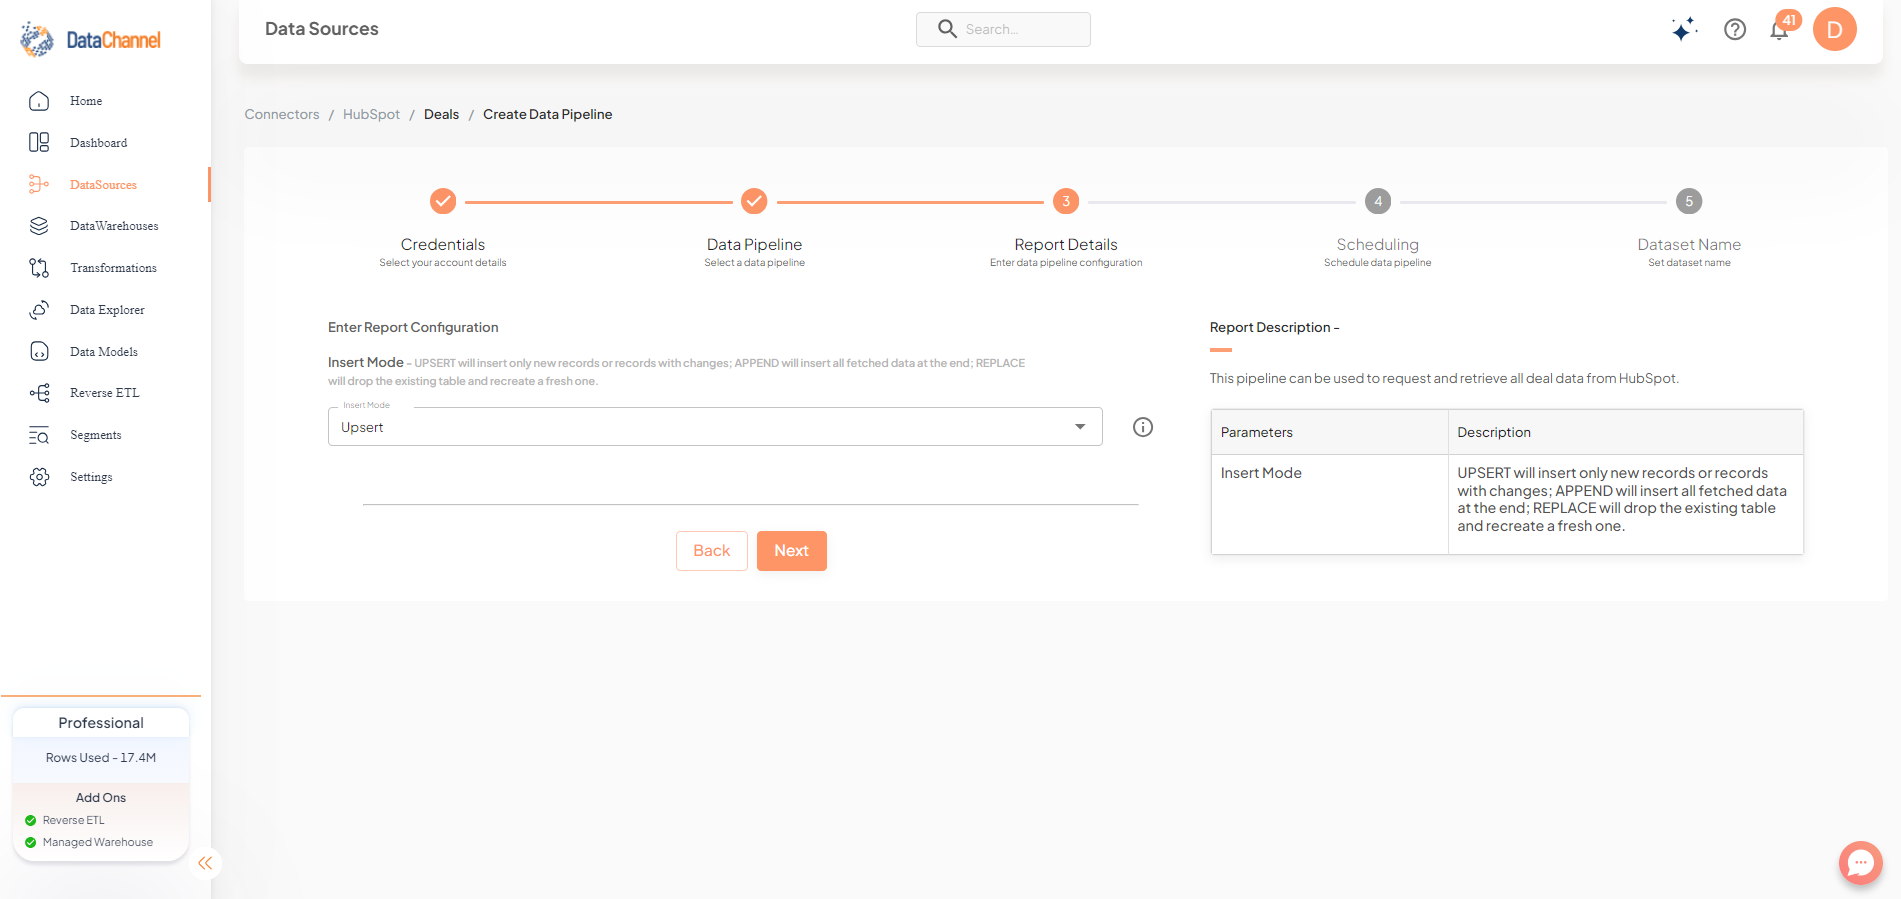
Task: Click the DataChannel logo
Action: click(x=90, y=40)
